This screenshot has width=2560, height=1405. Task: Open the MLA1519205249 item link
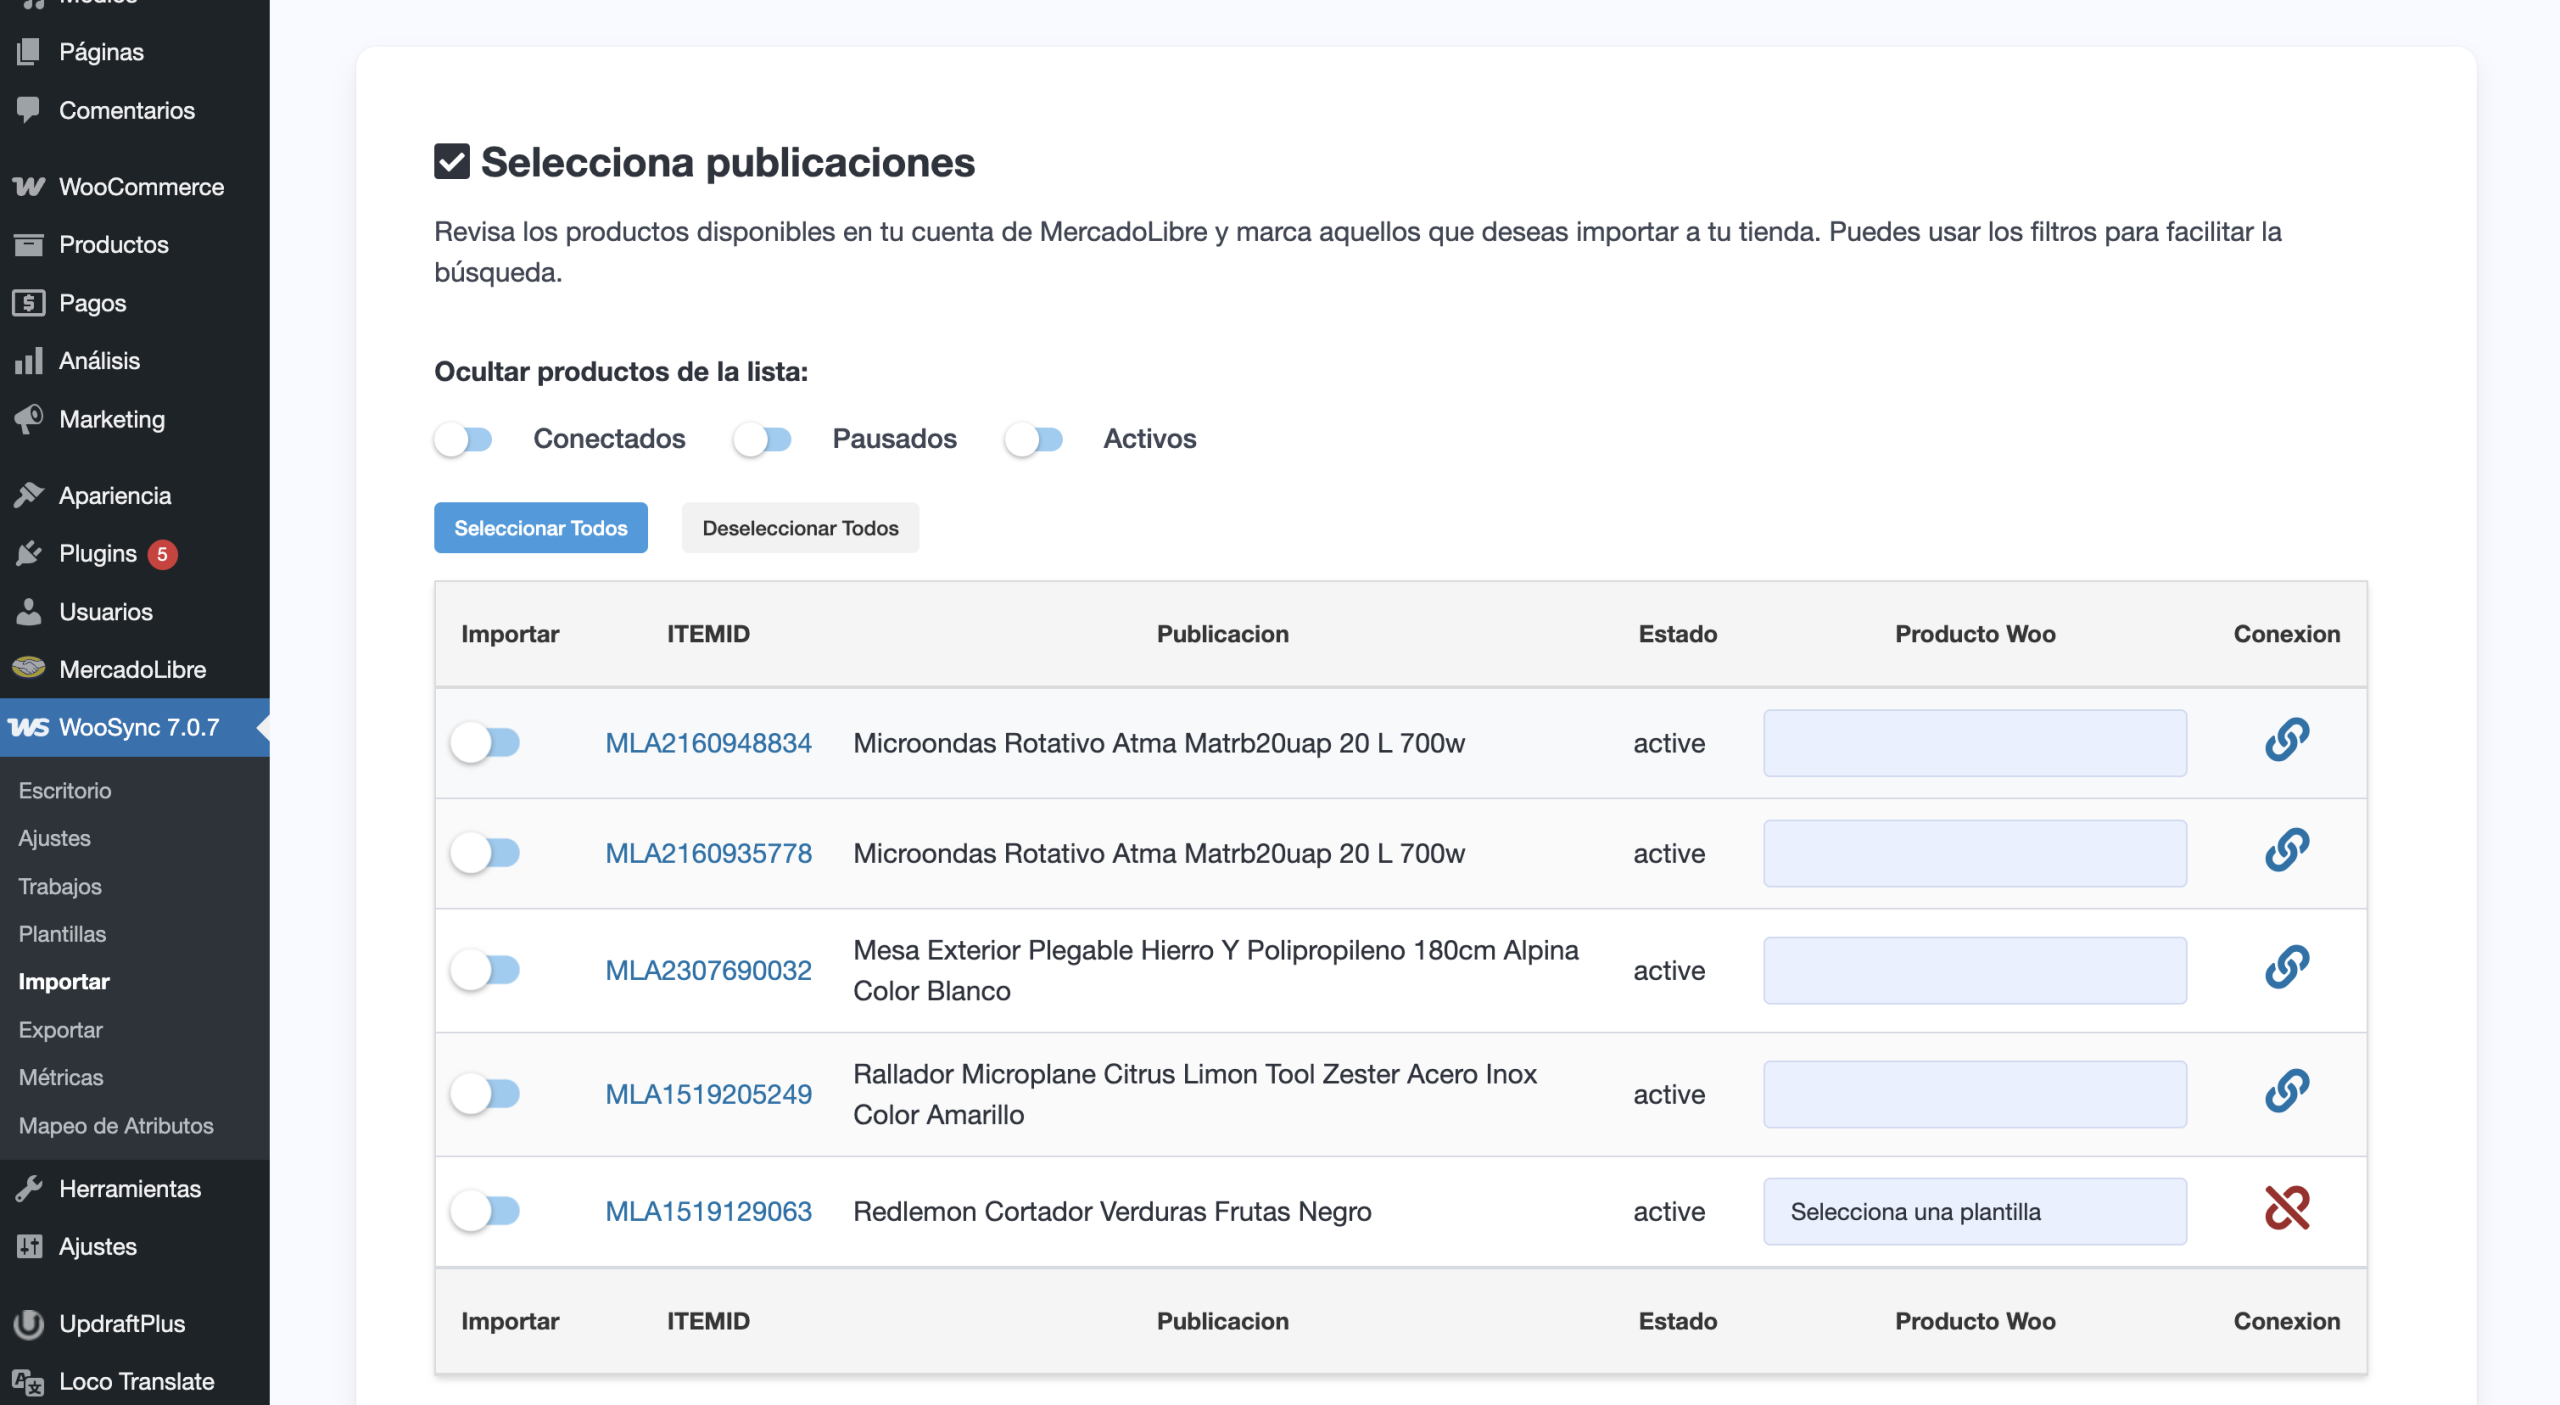click(708, 1094)
